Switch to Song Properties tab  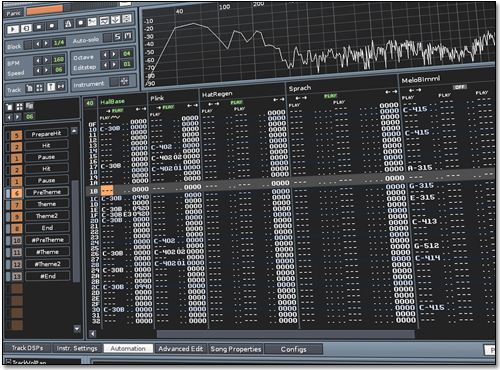pos(236,349)
